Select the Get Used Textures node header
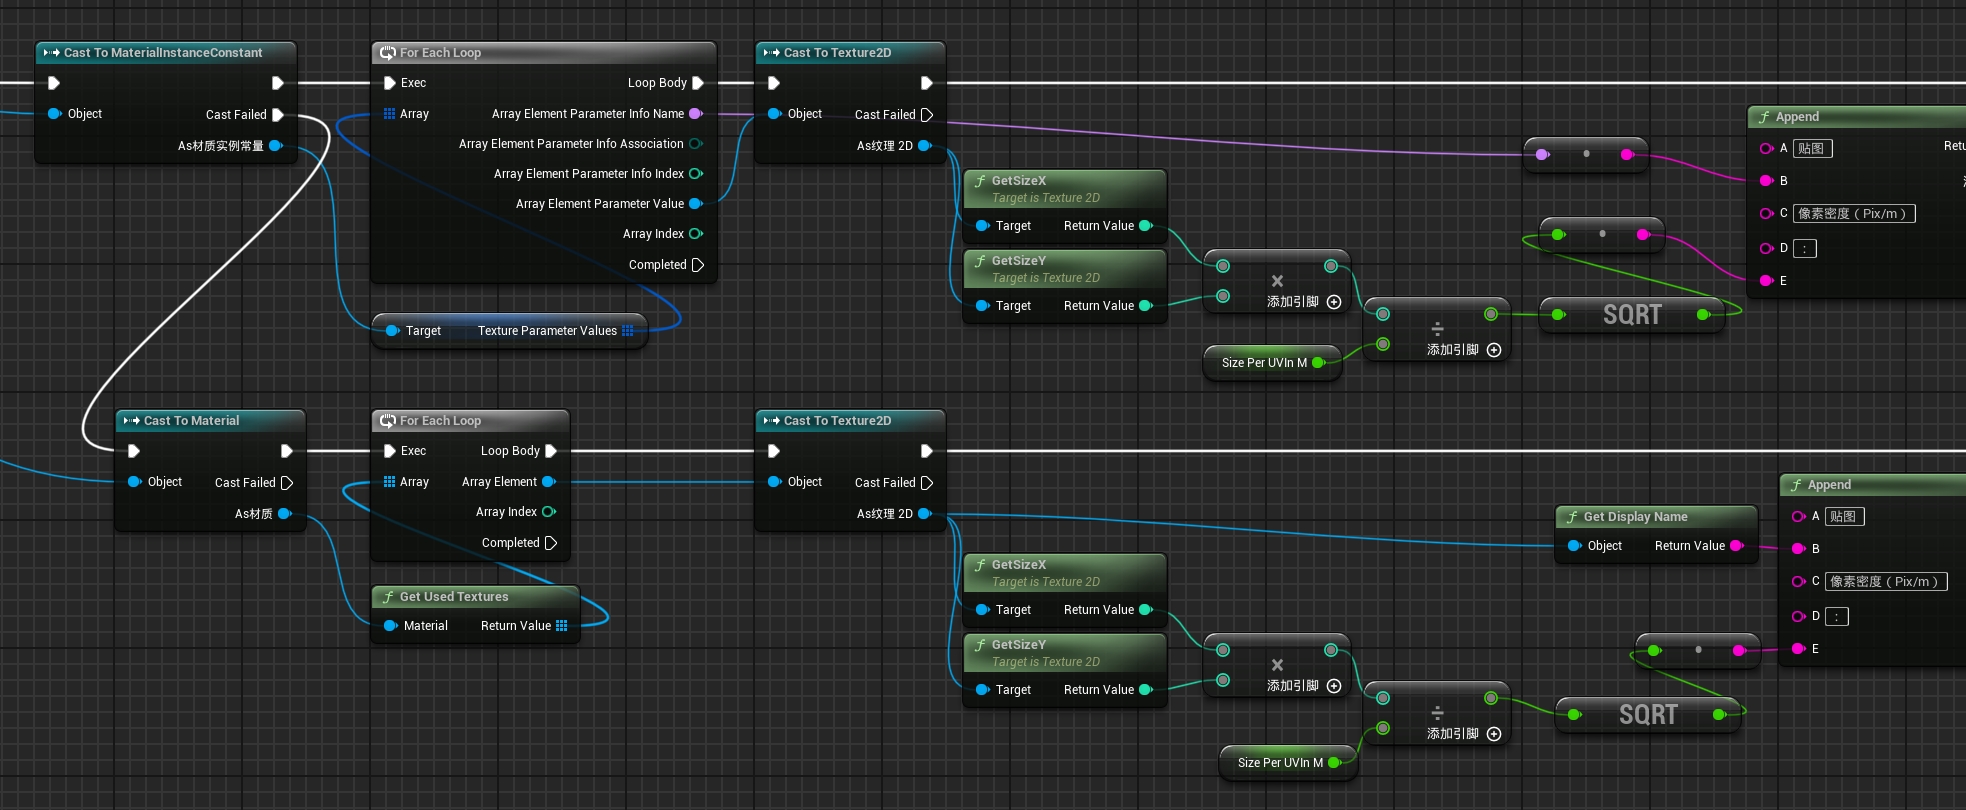 (454, 597)
